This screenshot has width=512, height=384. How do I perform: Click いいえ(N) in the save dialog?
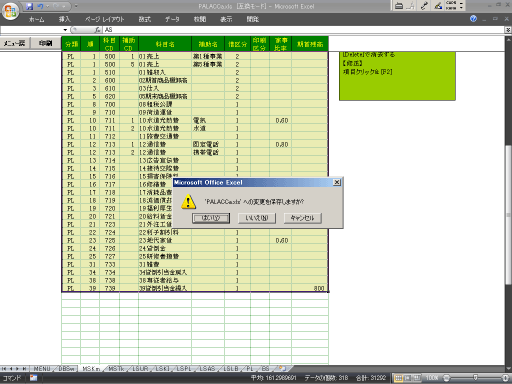click(x=257, y=218)
